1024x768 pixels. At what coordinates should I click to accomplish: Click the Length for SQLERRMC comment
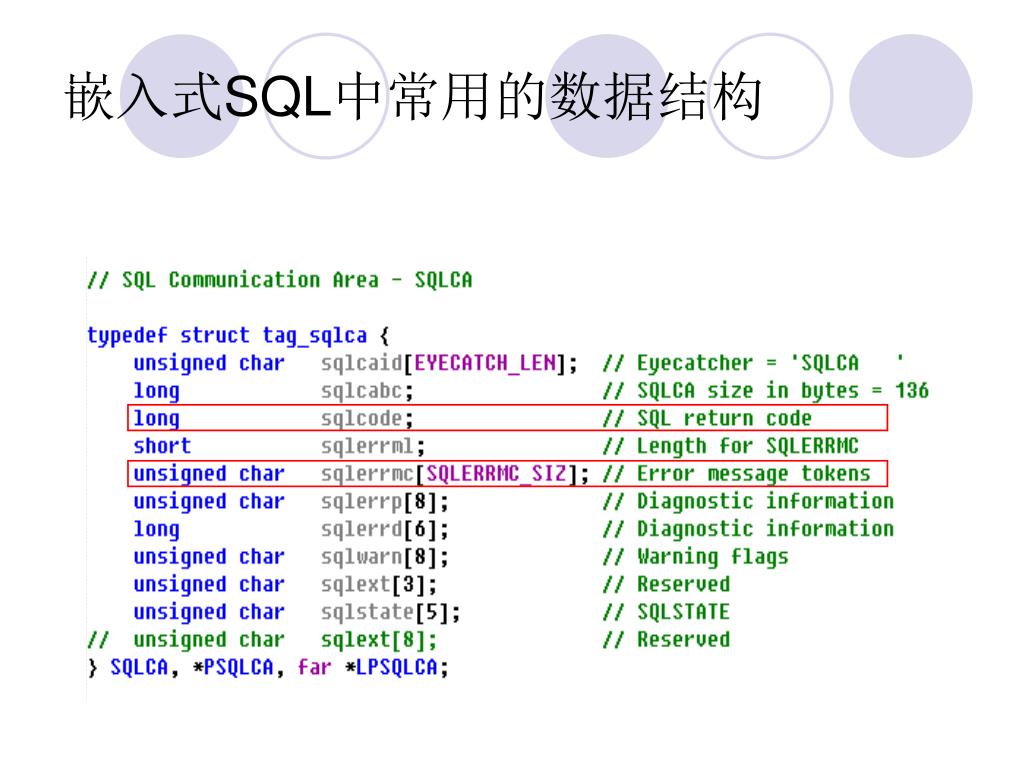click(731, 446)
